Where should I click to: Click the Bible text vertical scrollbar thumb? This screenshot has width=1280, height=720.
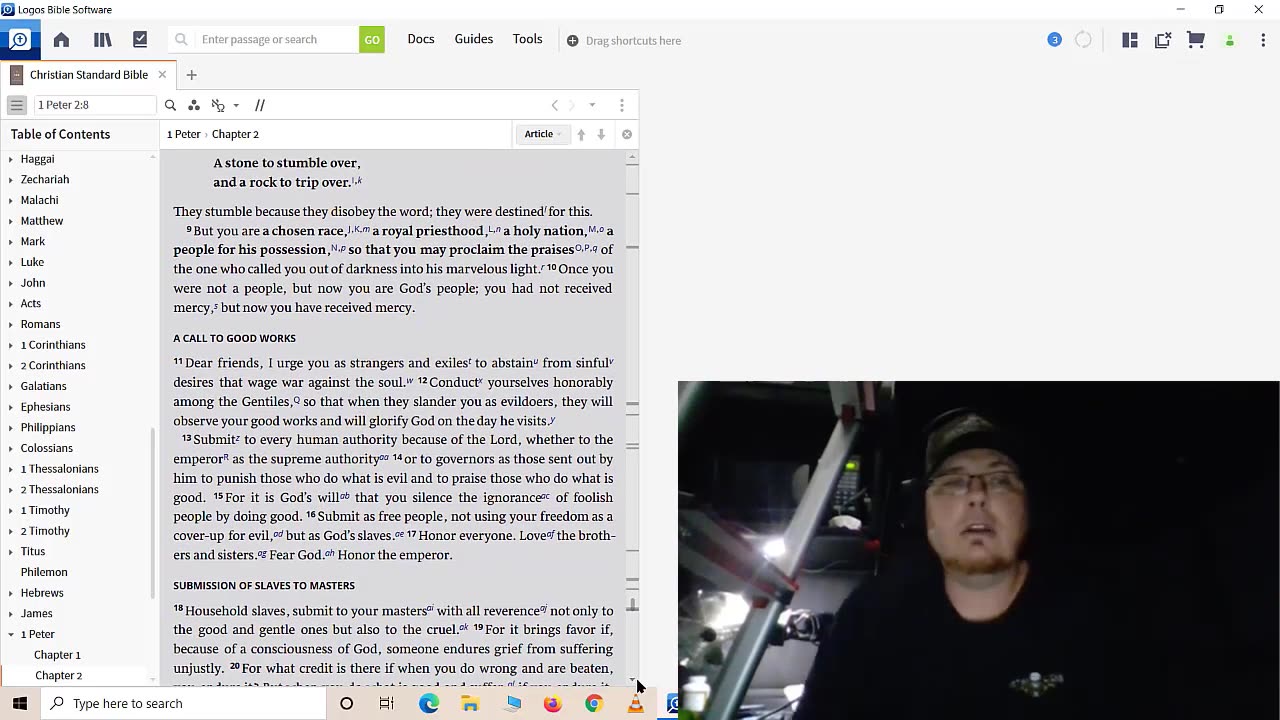pyautogui.click(x=632, y=606)
